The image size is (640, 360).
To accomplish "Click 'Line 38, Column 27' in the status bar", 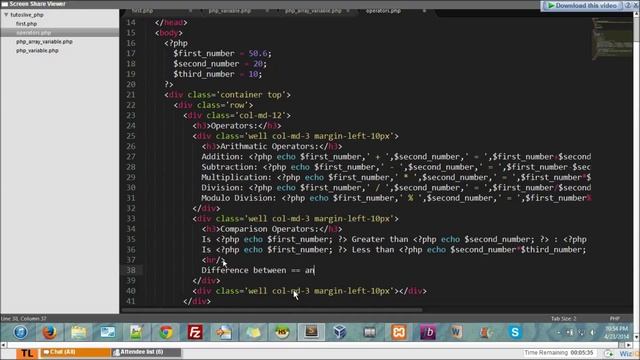I will (23, 319).
